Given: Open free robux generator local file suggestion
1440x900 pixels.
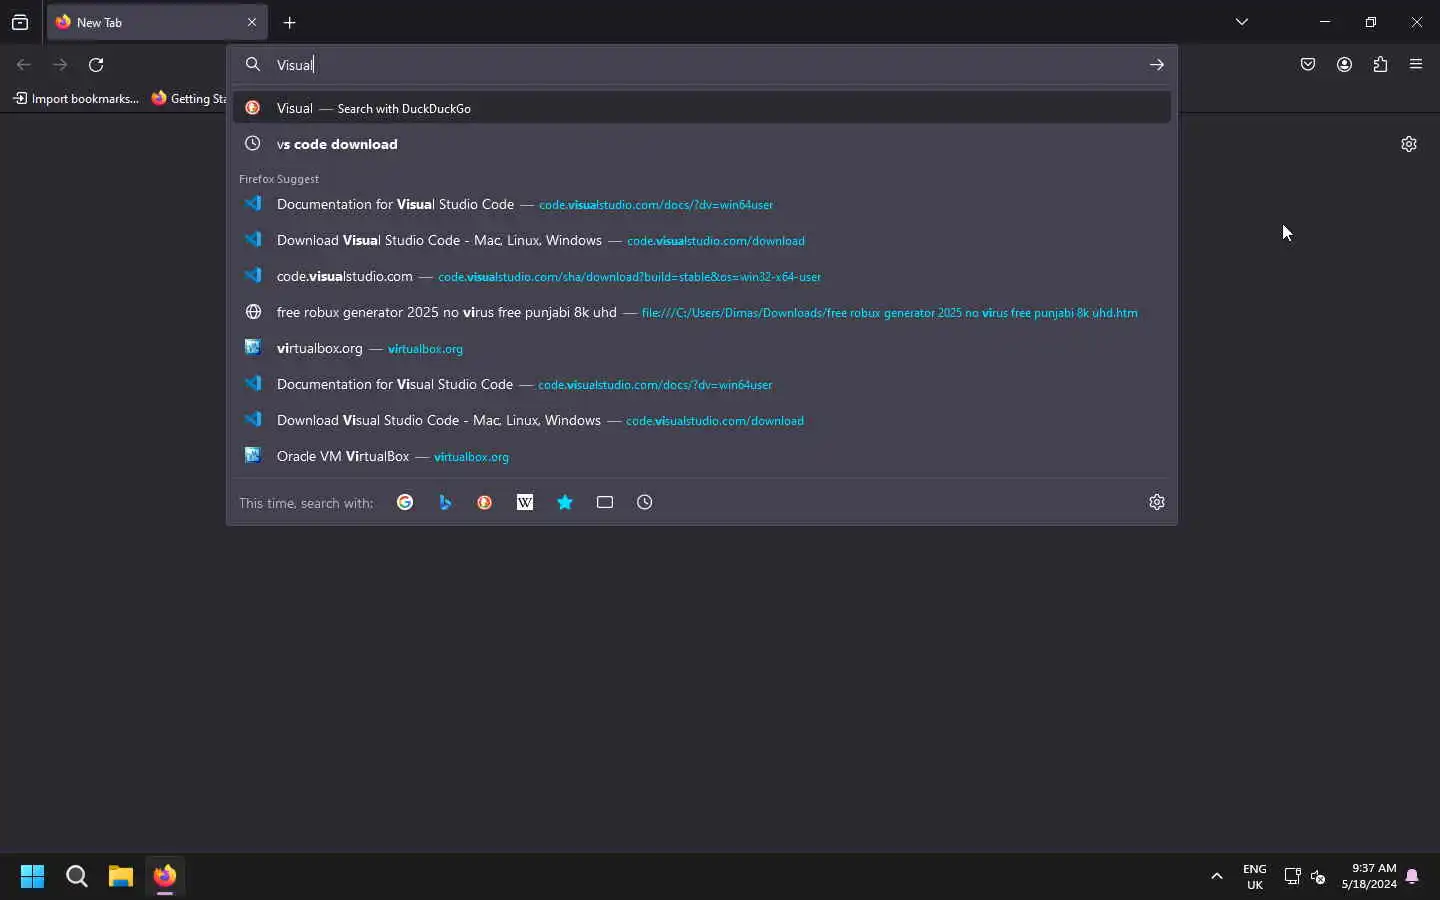Looking at the screenshot, I should 702,312.
